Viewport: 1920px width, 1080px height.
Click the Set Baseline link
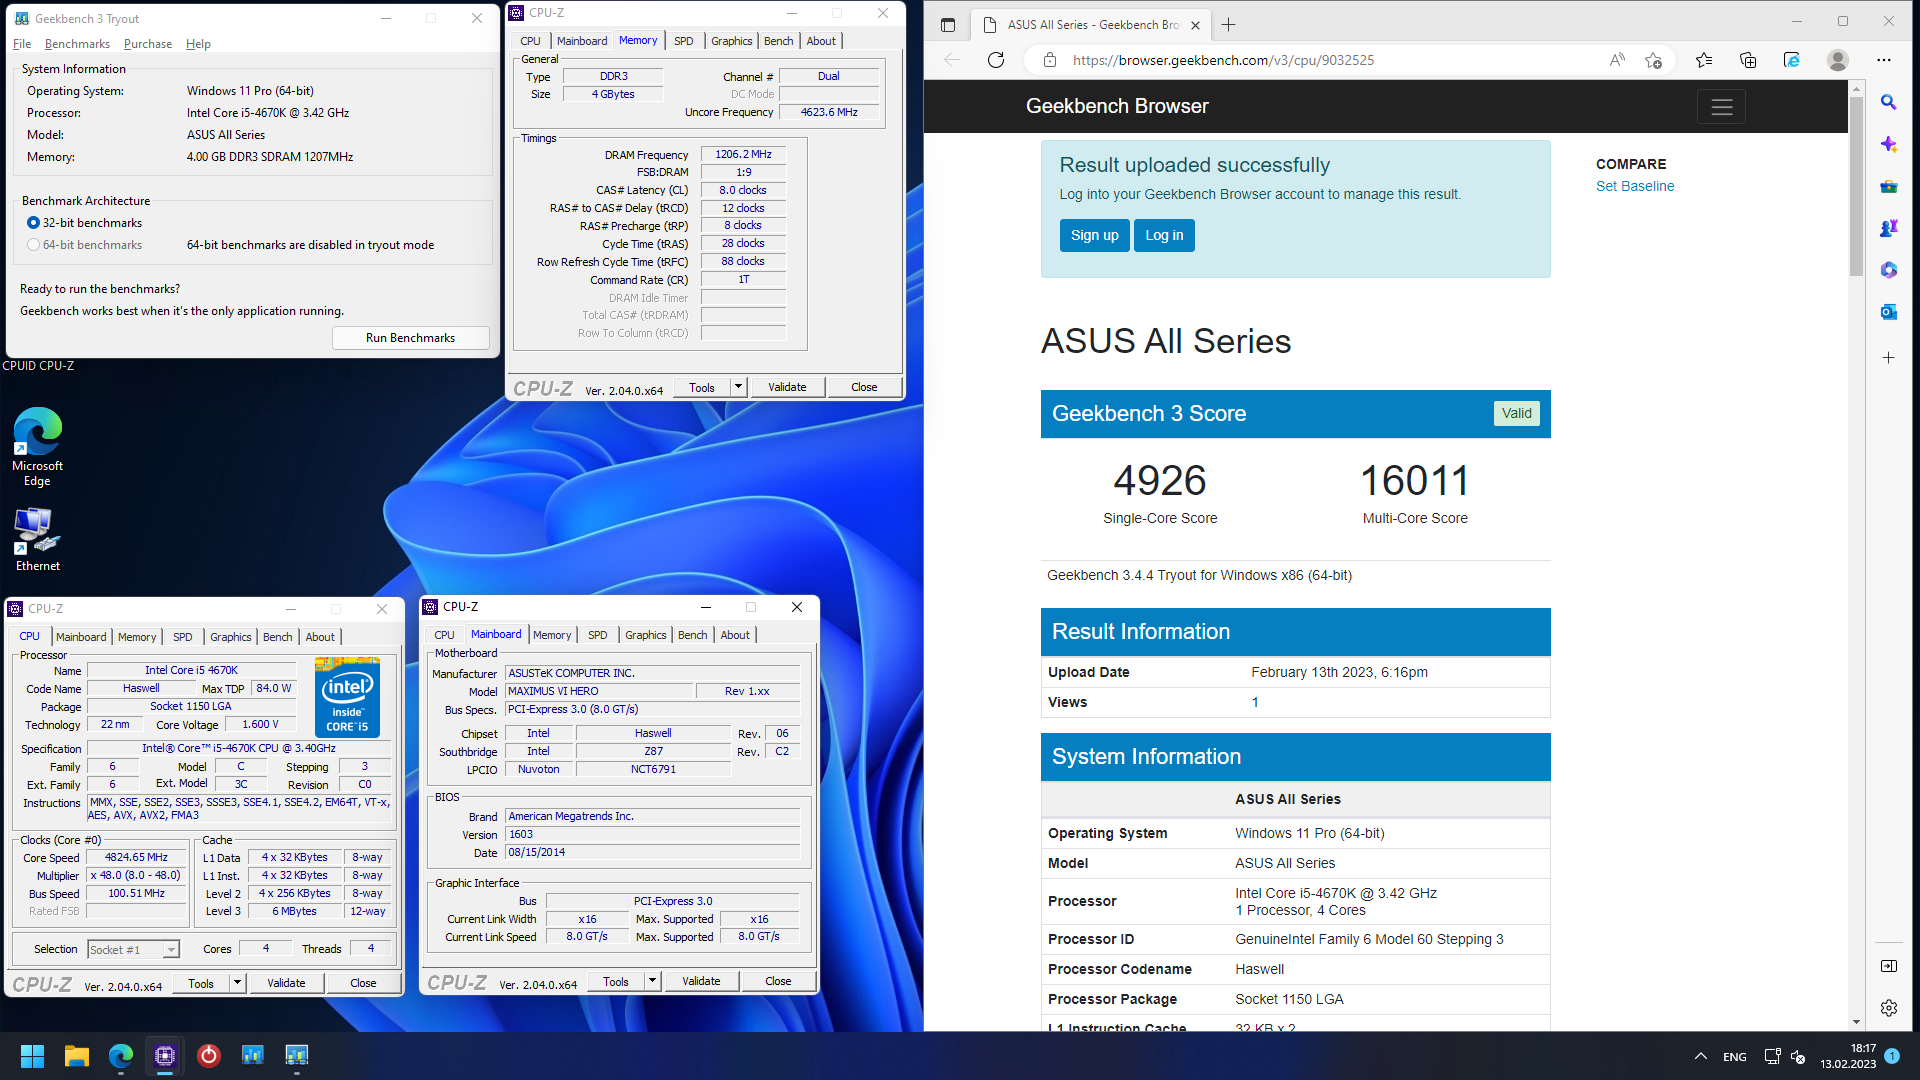coord(1634,186)
